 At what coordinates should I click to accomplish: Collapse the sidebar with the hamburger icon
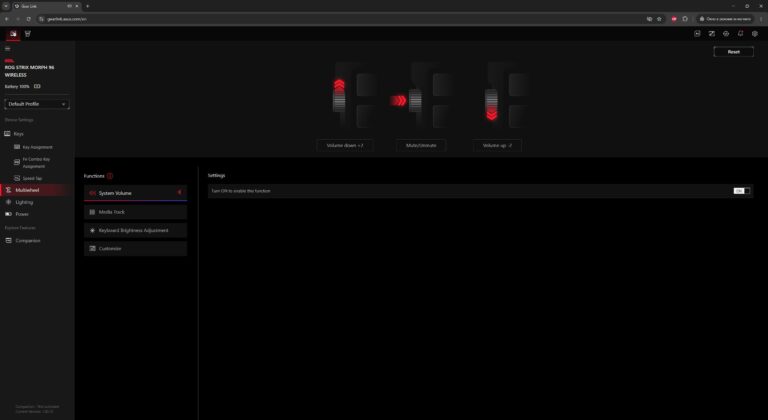coord(7,49)
